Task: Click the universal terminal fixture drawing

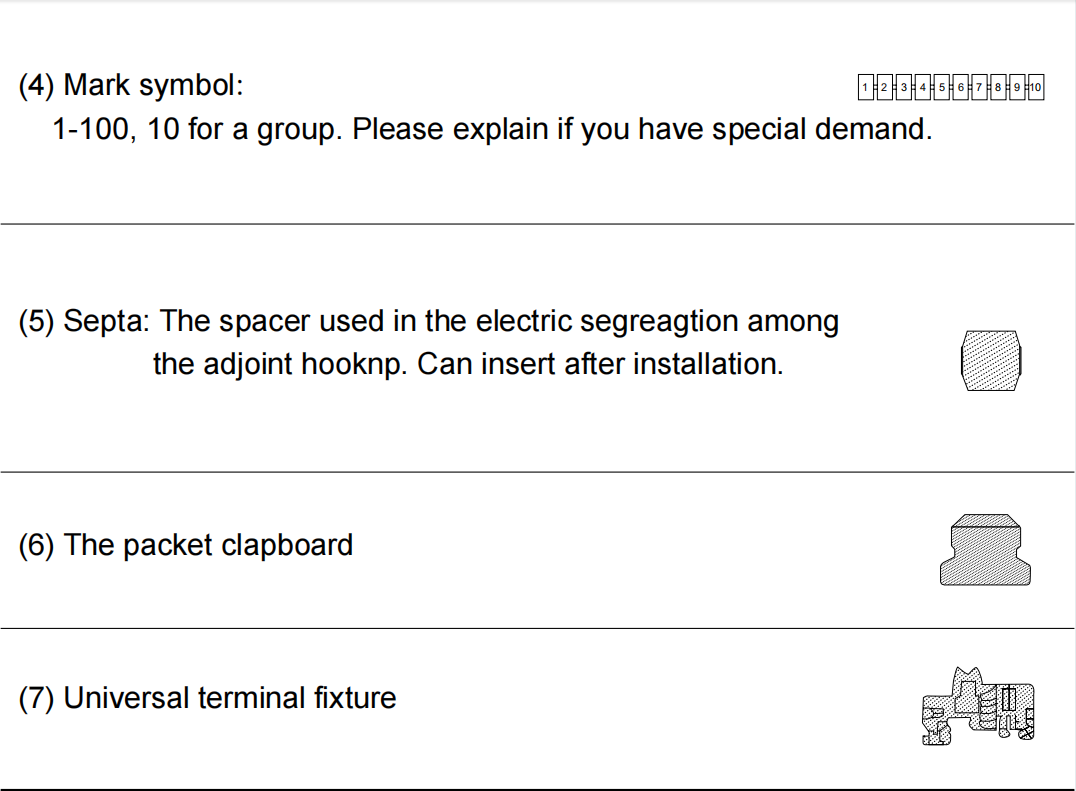Action: 979,706
